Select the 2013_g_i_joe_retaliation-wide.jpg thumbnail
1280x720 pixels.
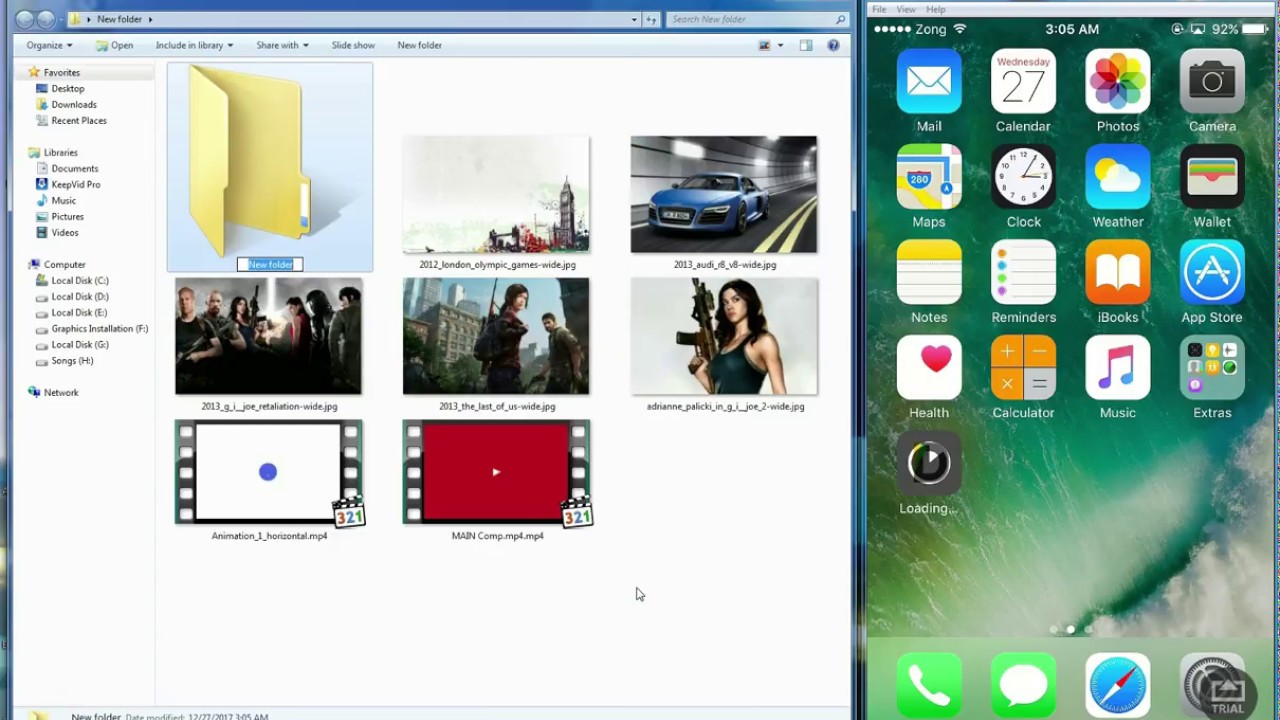click(268, 336)
